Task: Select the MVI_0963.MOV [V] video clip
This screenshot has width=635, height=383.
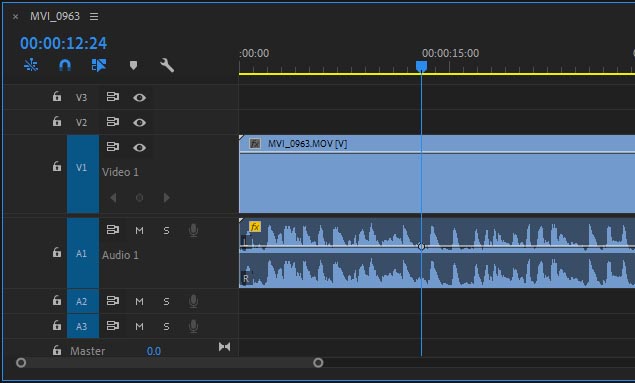Action: tap(437, 174)
